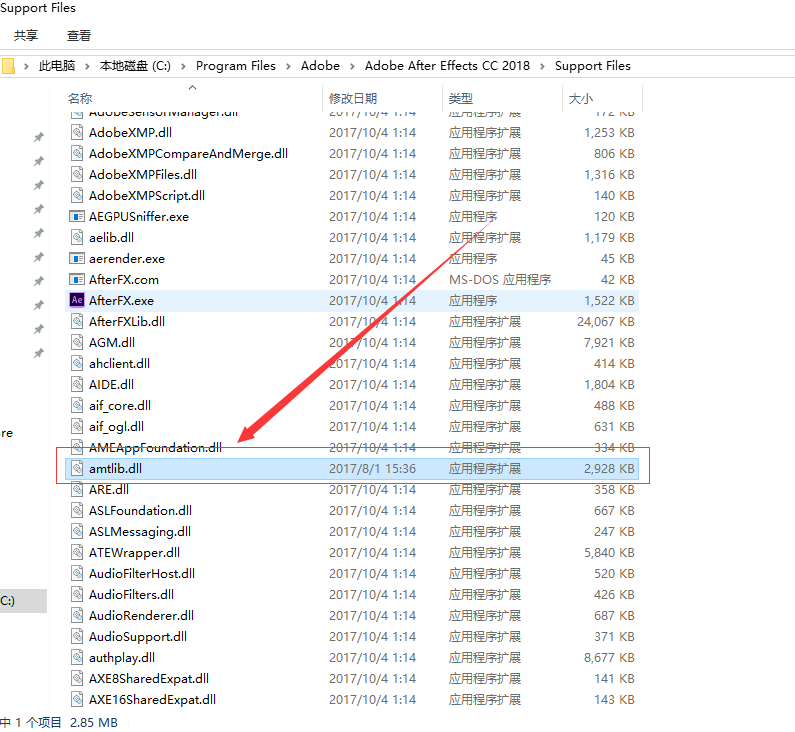Click the AdobeXMP.dll file icon

point(77,132)
